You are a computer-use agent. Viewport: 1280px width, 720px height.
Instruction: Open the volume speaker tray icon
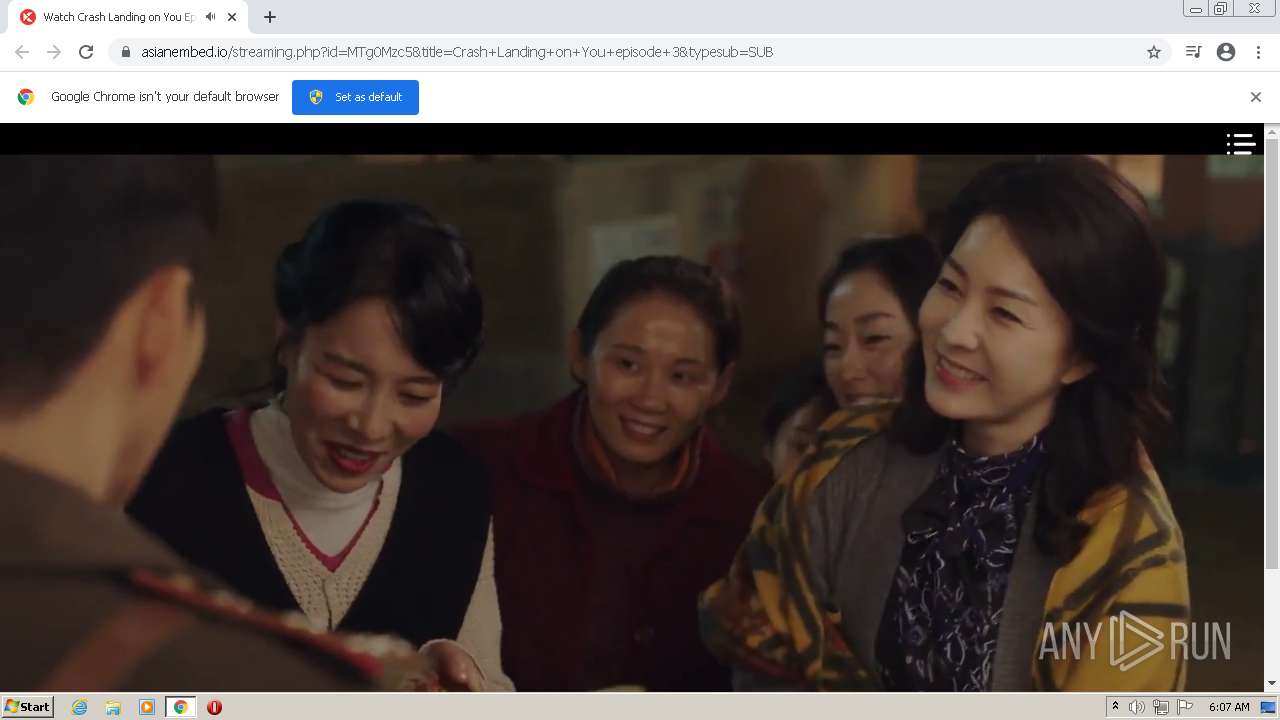(1137, 707)
